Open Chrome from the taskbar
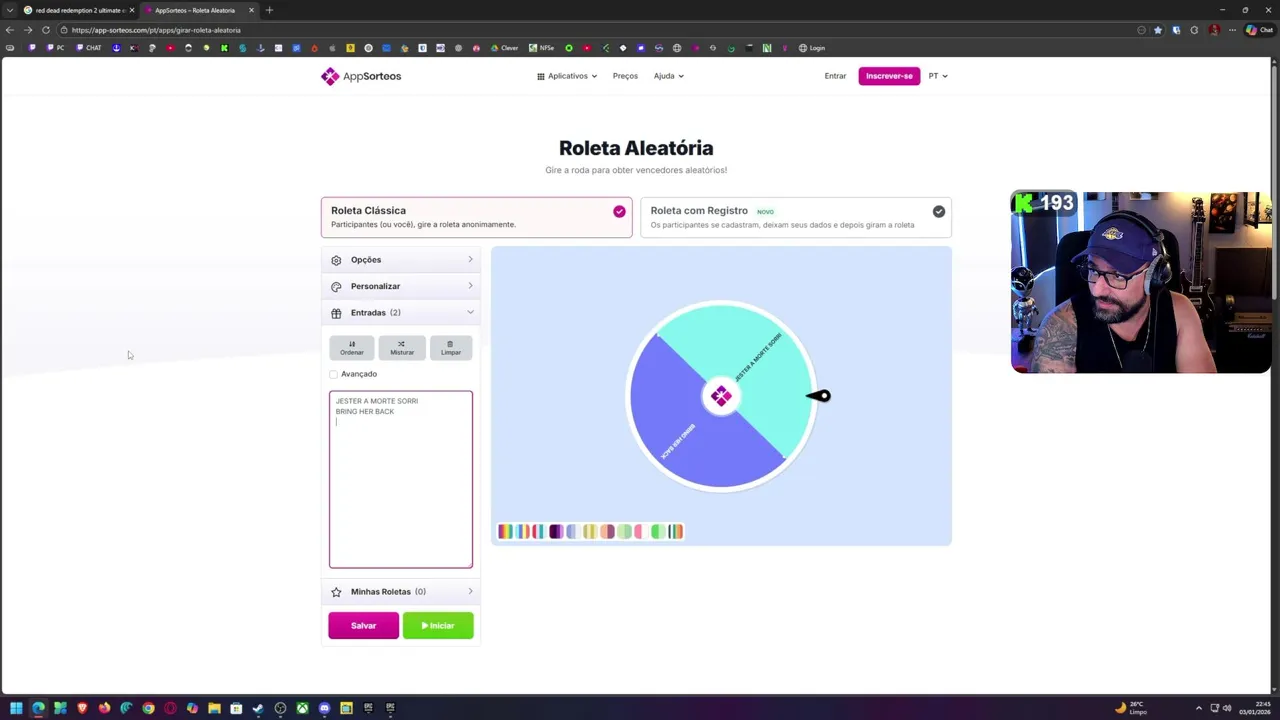 coord(148,708)
